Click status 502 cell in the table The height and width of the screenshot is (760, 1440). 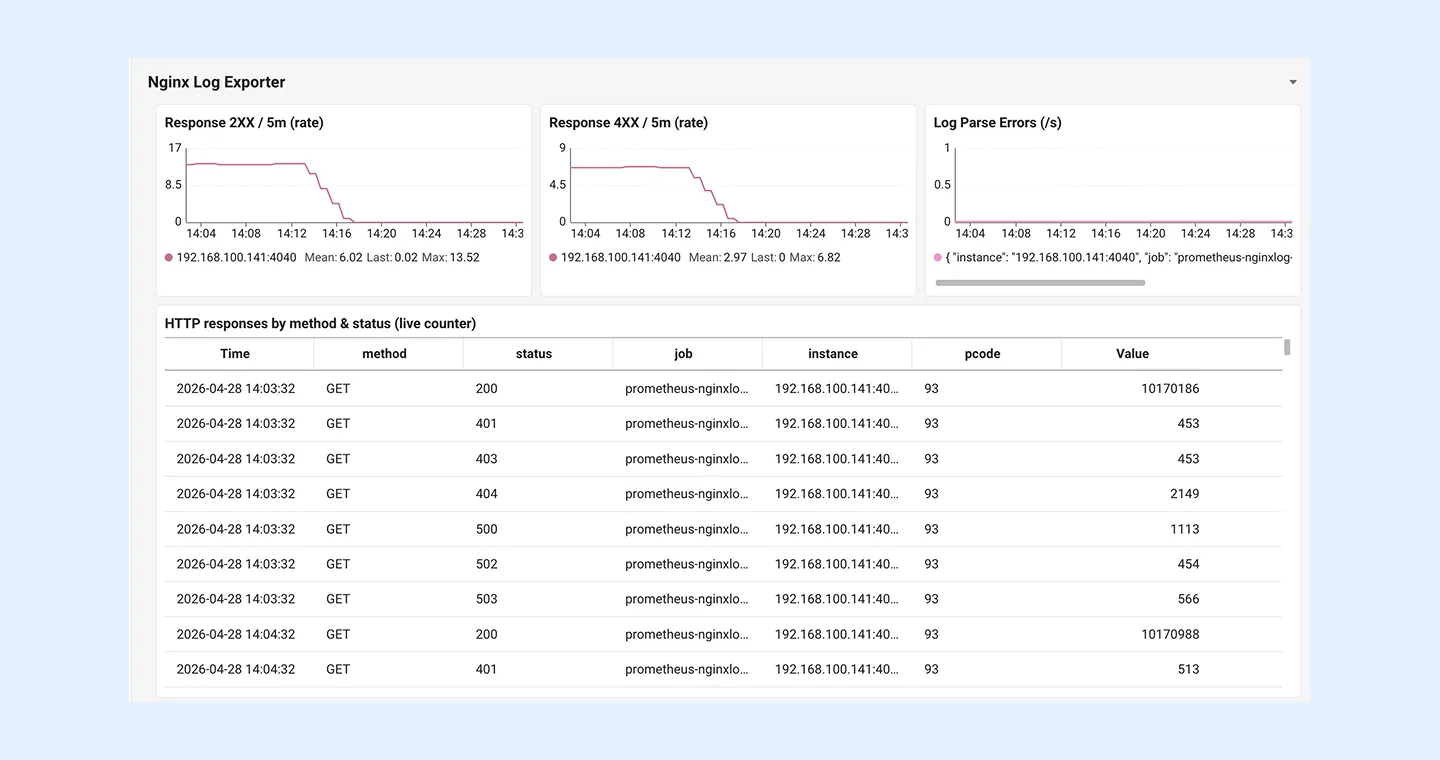(x=486, y=564)
